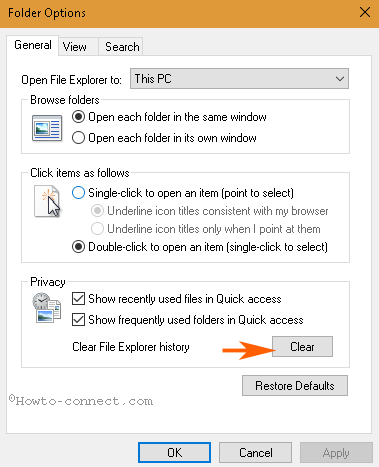This screenshot has height=467, width=379.
Task: Click the Cancel button
Action: (255, 452)
